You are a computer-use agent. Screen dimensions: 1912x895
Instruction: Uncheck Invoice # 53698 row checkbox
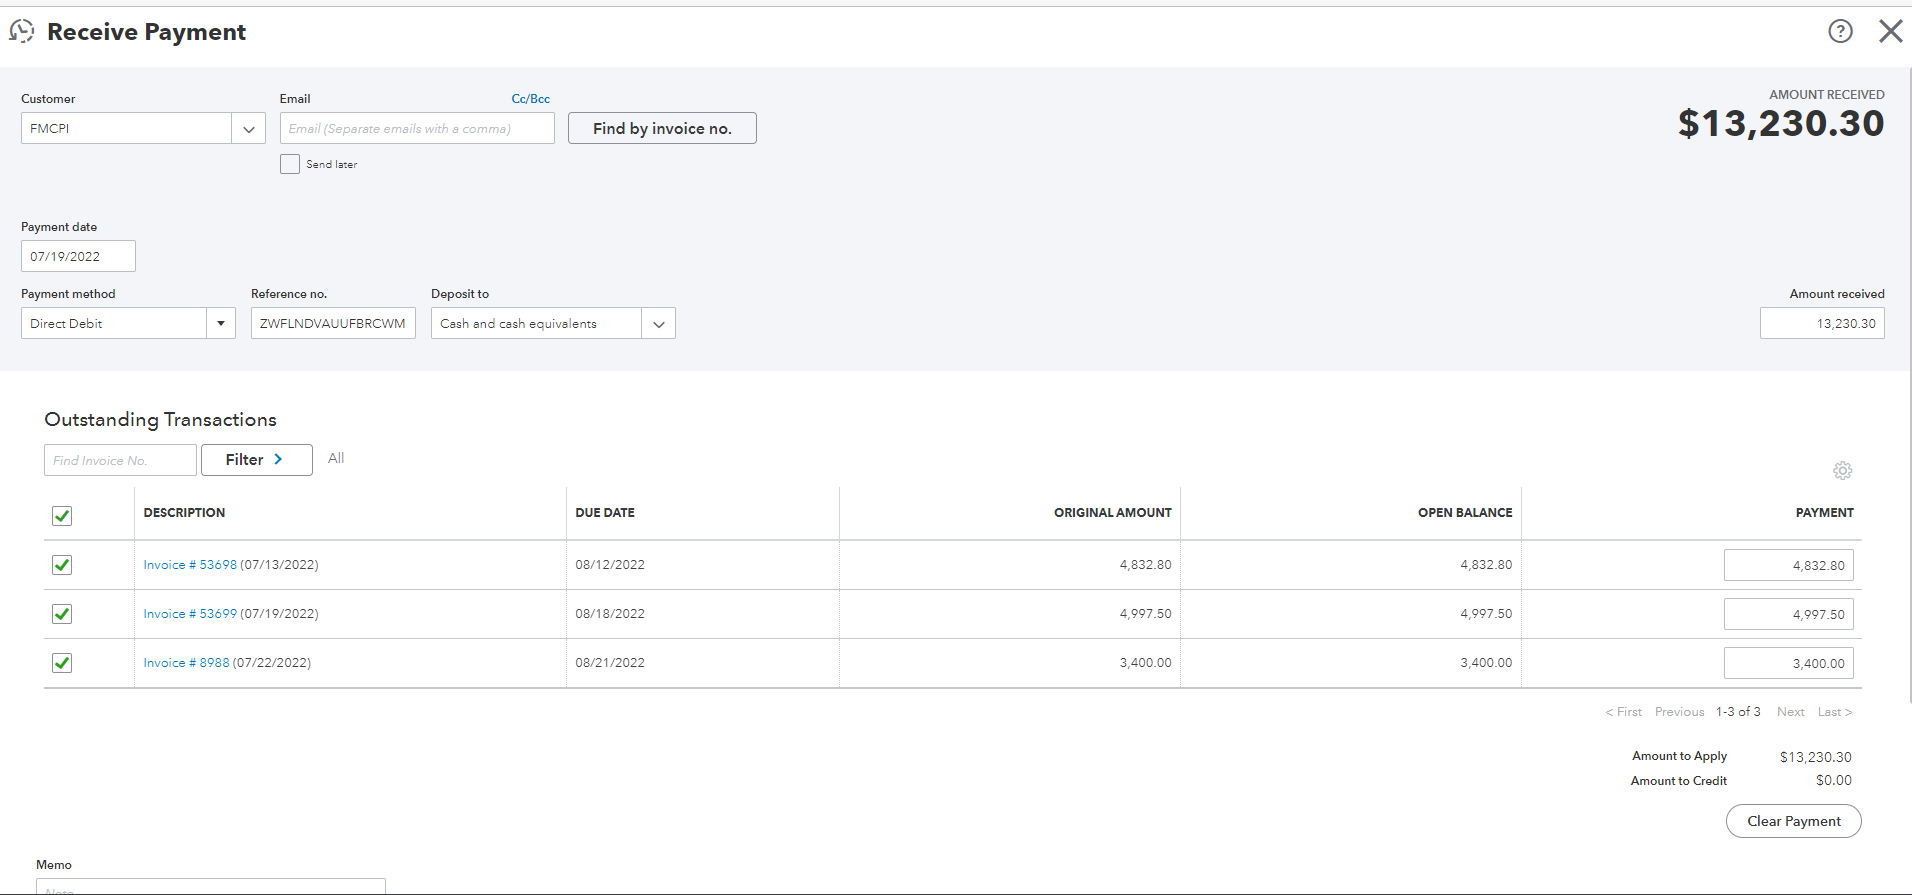[62, 565]
